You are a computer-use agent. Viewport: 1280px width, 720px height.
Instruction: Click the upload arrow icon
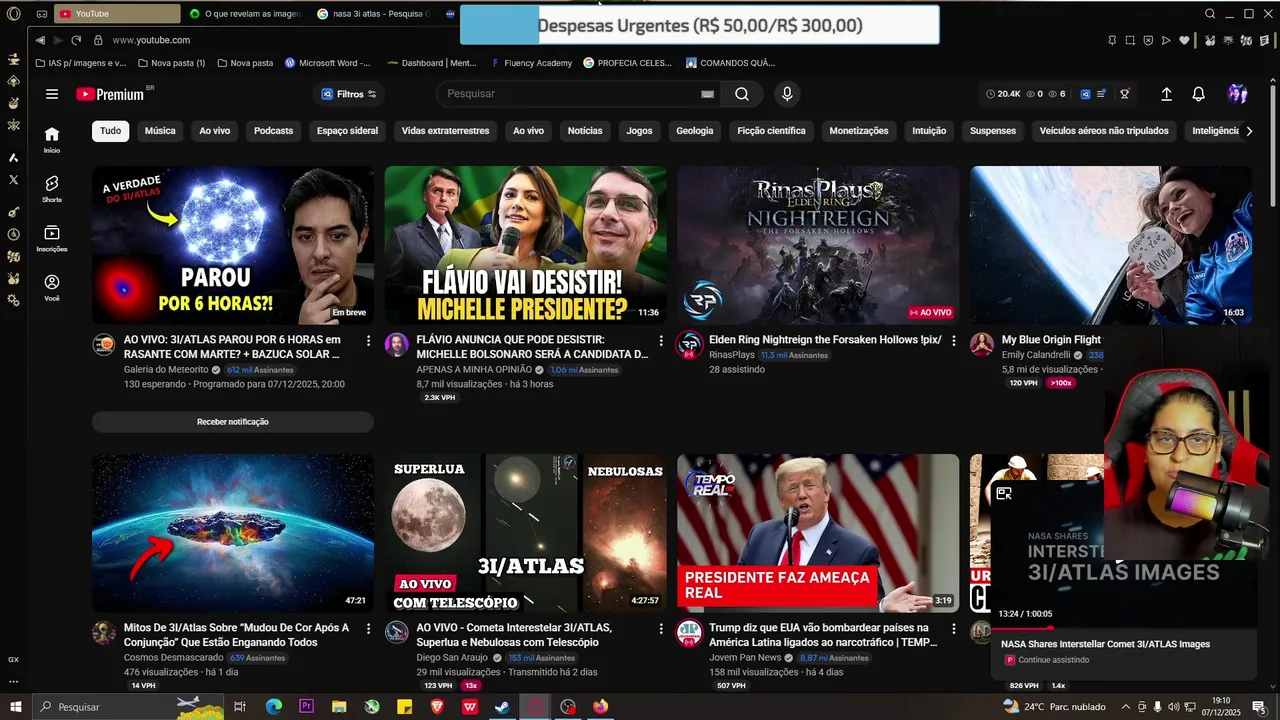click(1166, 94)
